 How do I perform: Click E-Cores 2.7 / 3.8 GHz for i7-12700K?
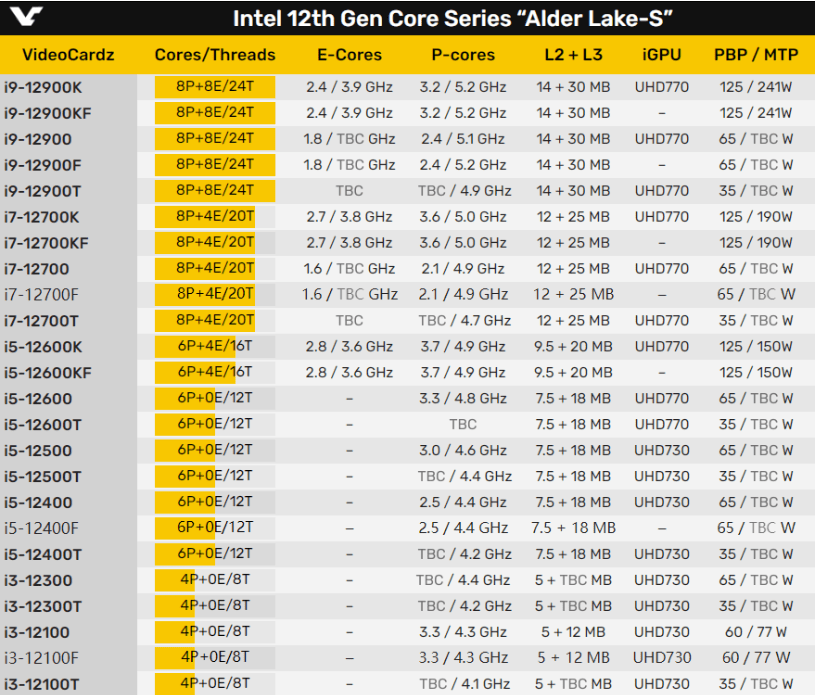349,217
